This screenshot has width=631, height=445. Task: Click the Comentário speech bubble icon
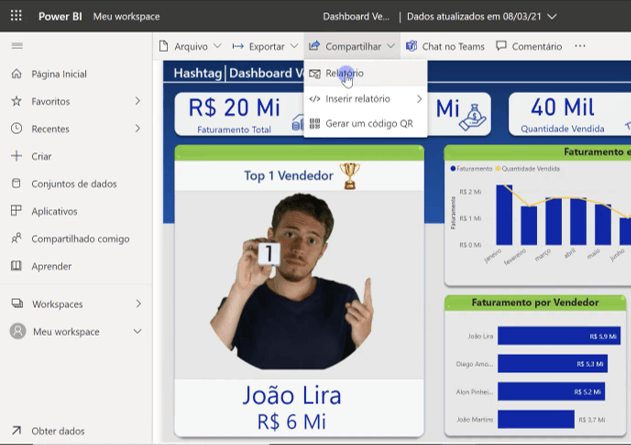[501, 46]
